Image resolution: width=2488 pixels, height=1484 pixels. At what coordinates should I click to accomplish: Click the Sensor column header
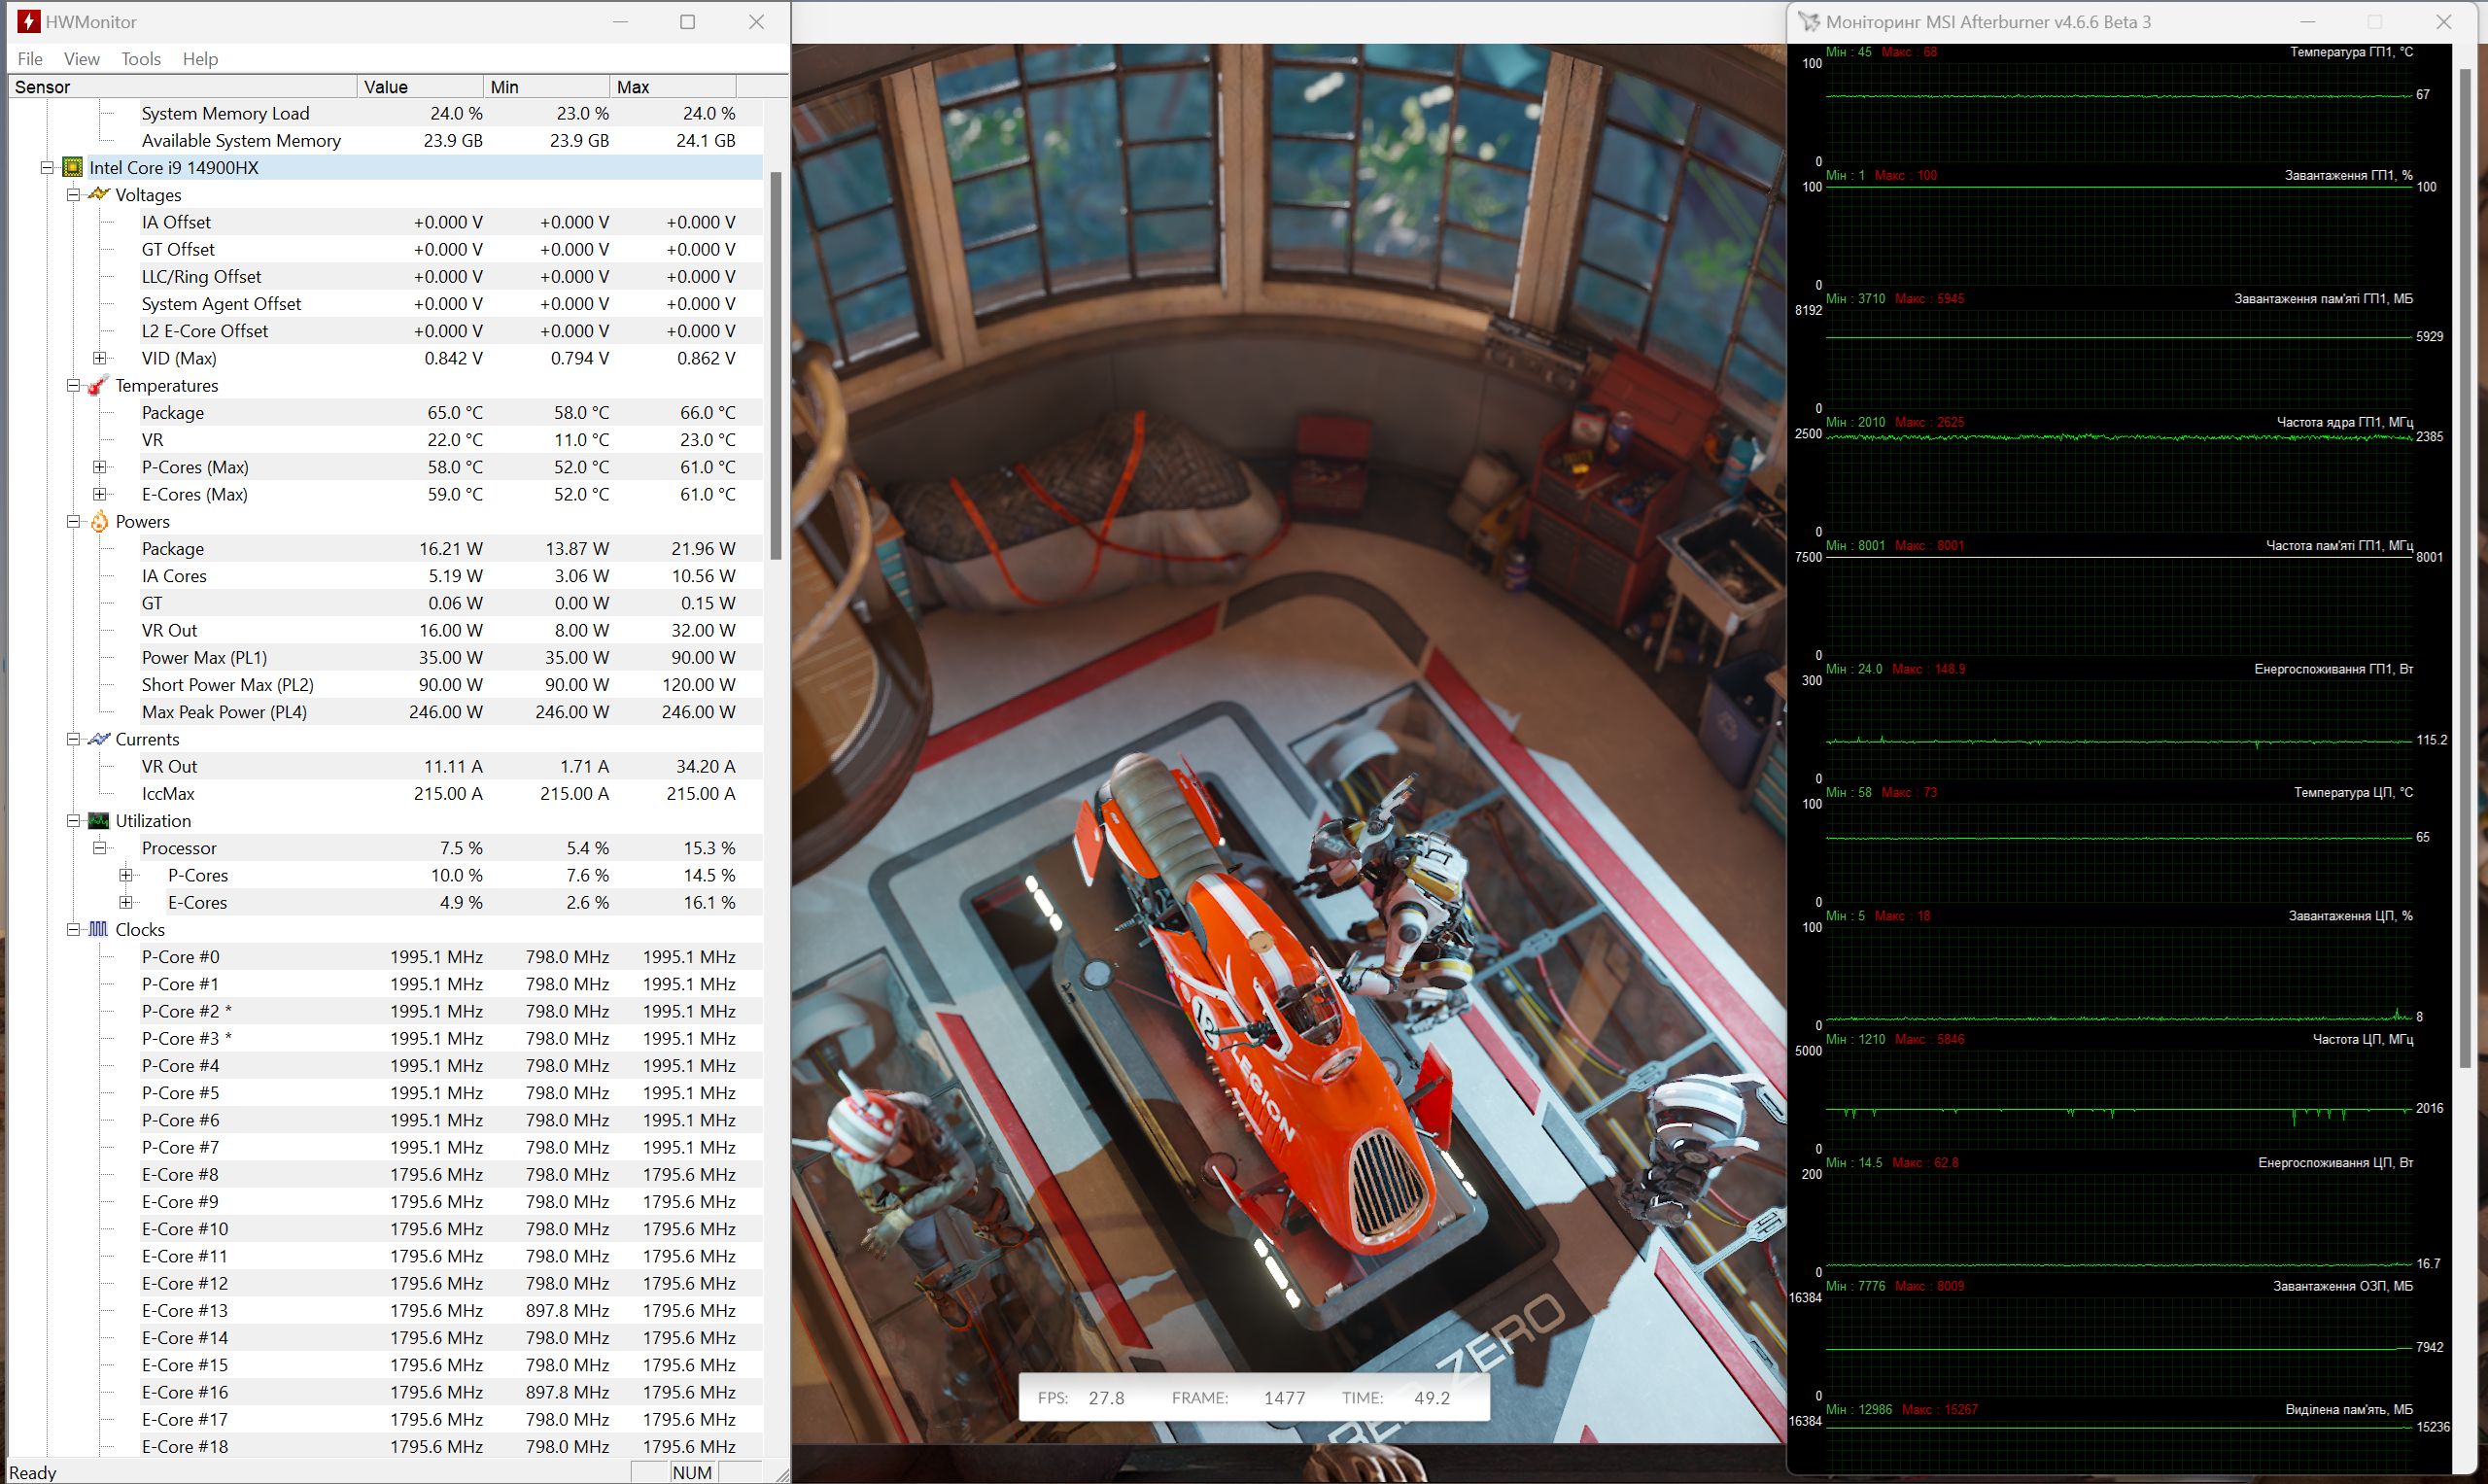point(183,87)
